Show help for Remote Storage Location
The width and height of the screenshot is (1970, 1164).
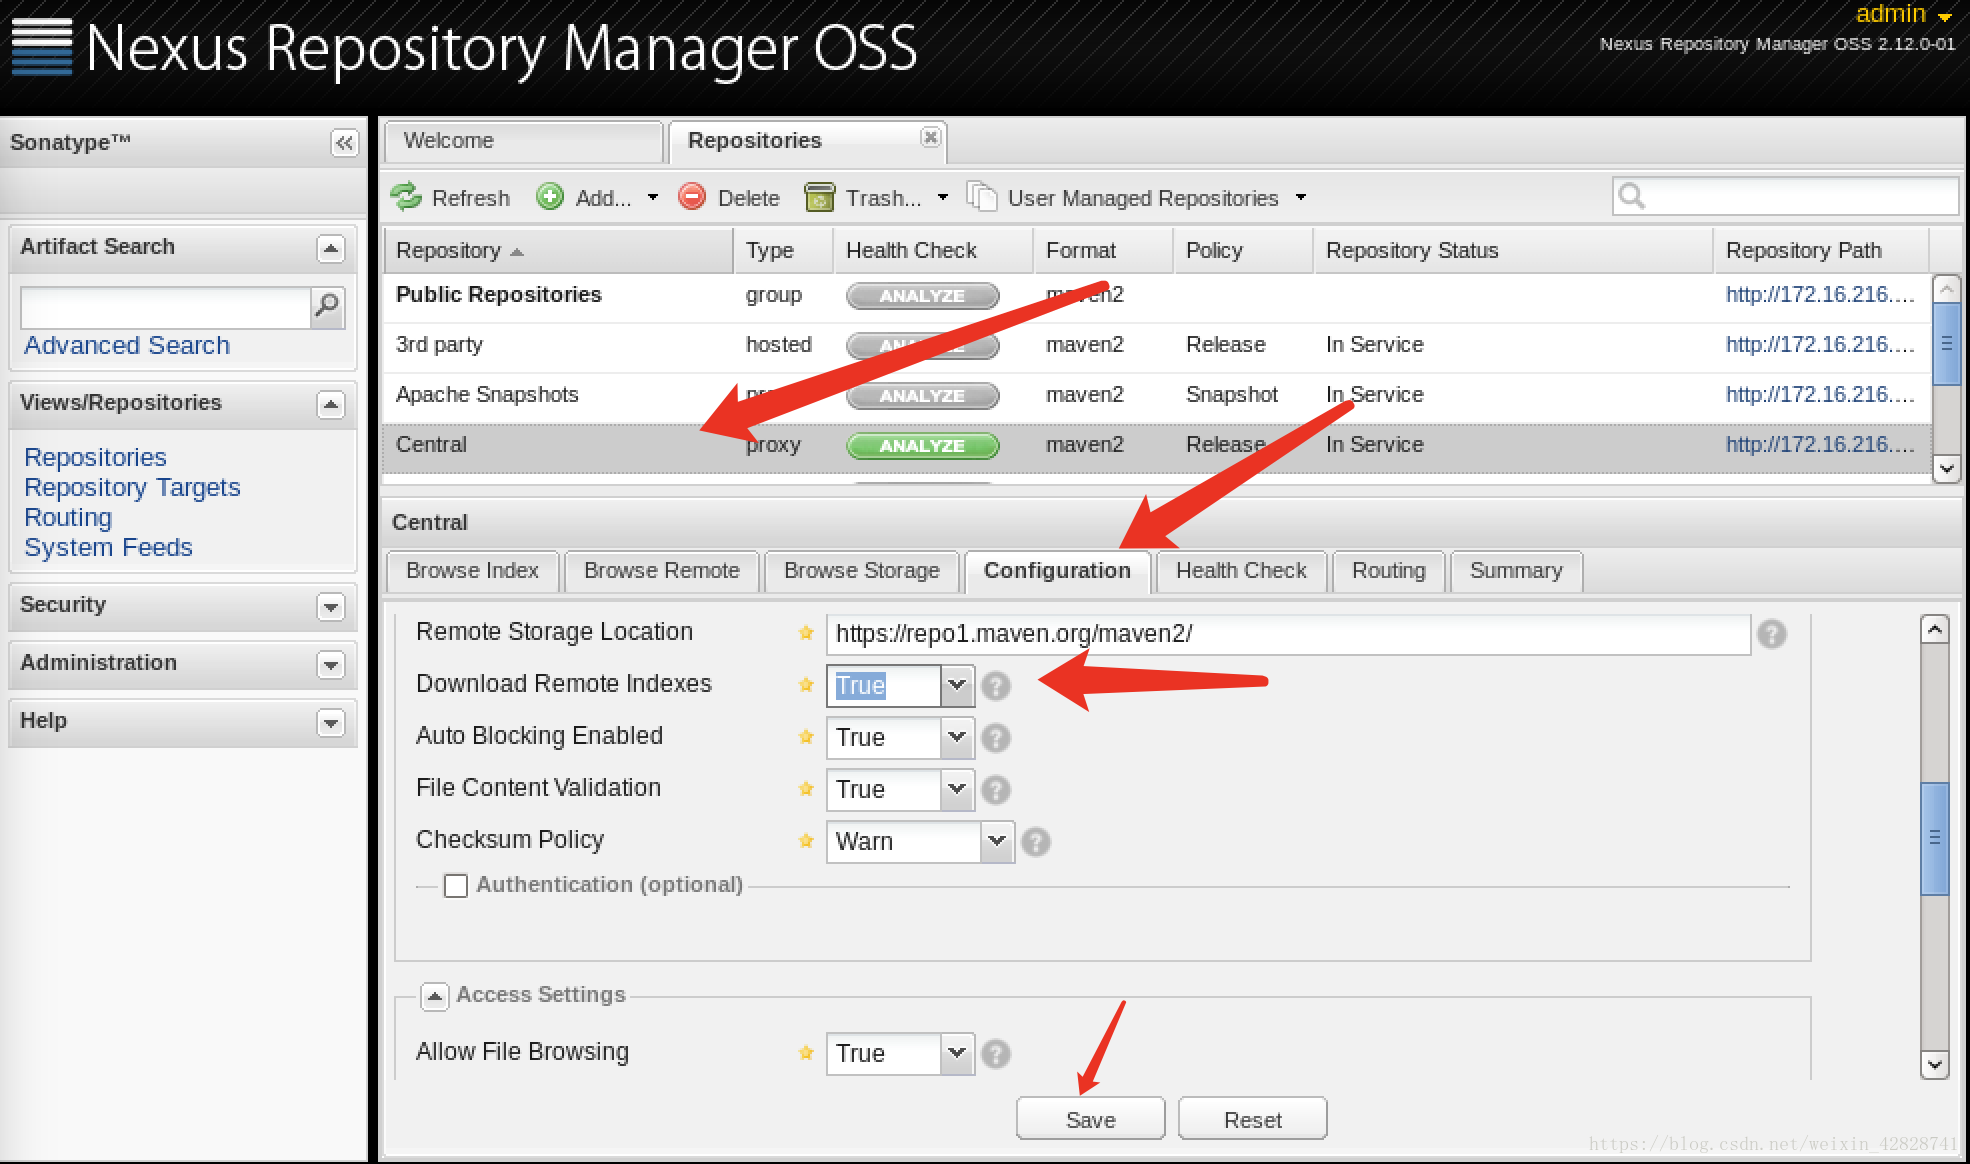pos(1771,634)
